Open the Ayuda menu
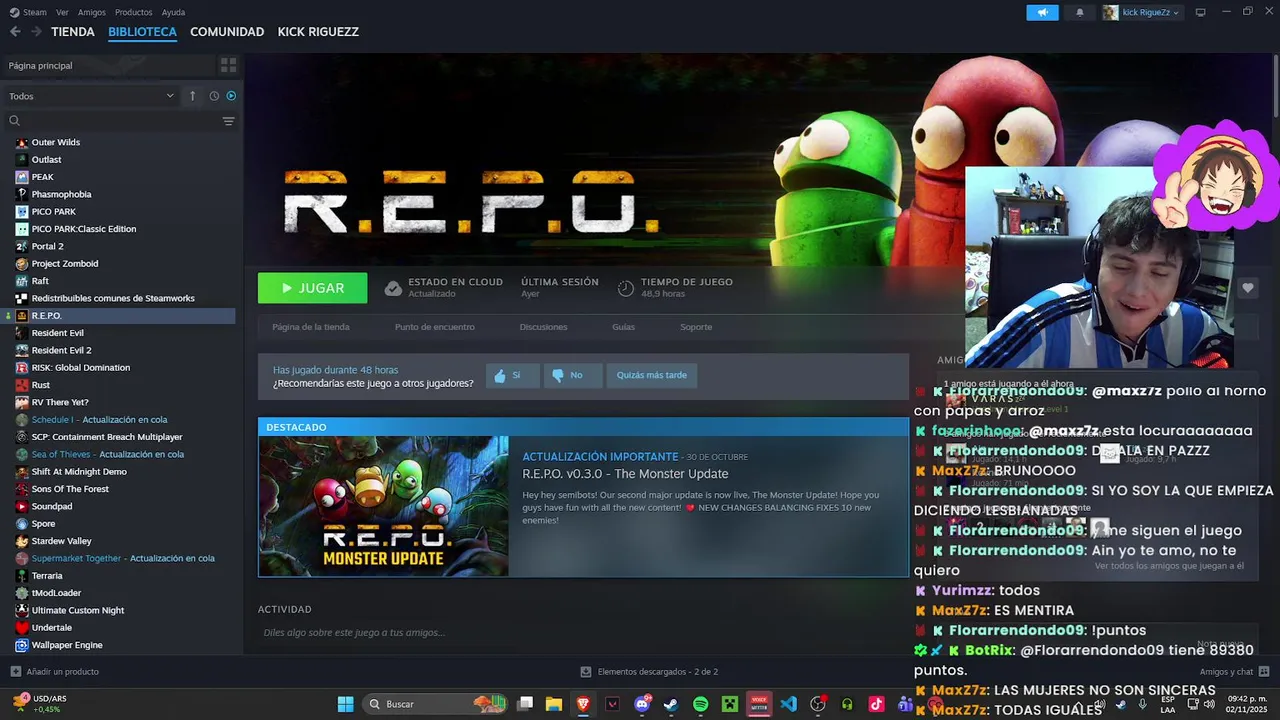This screenshot has height=720, width=1280. pos(173,12)
